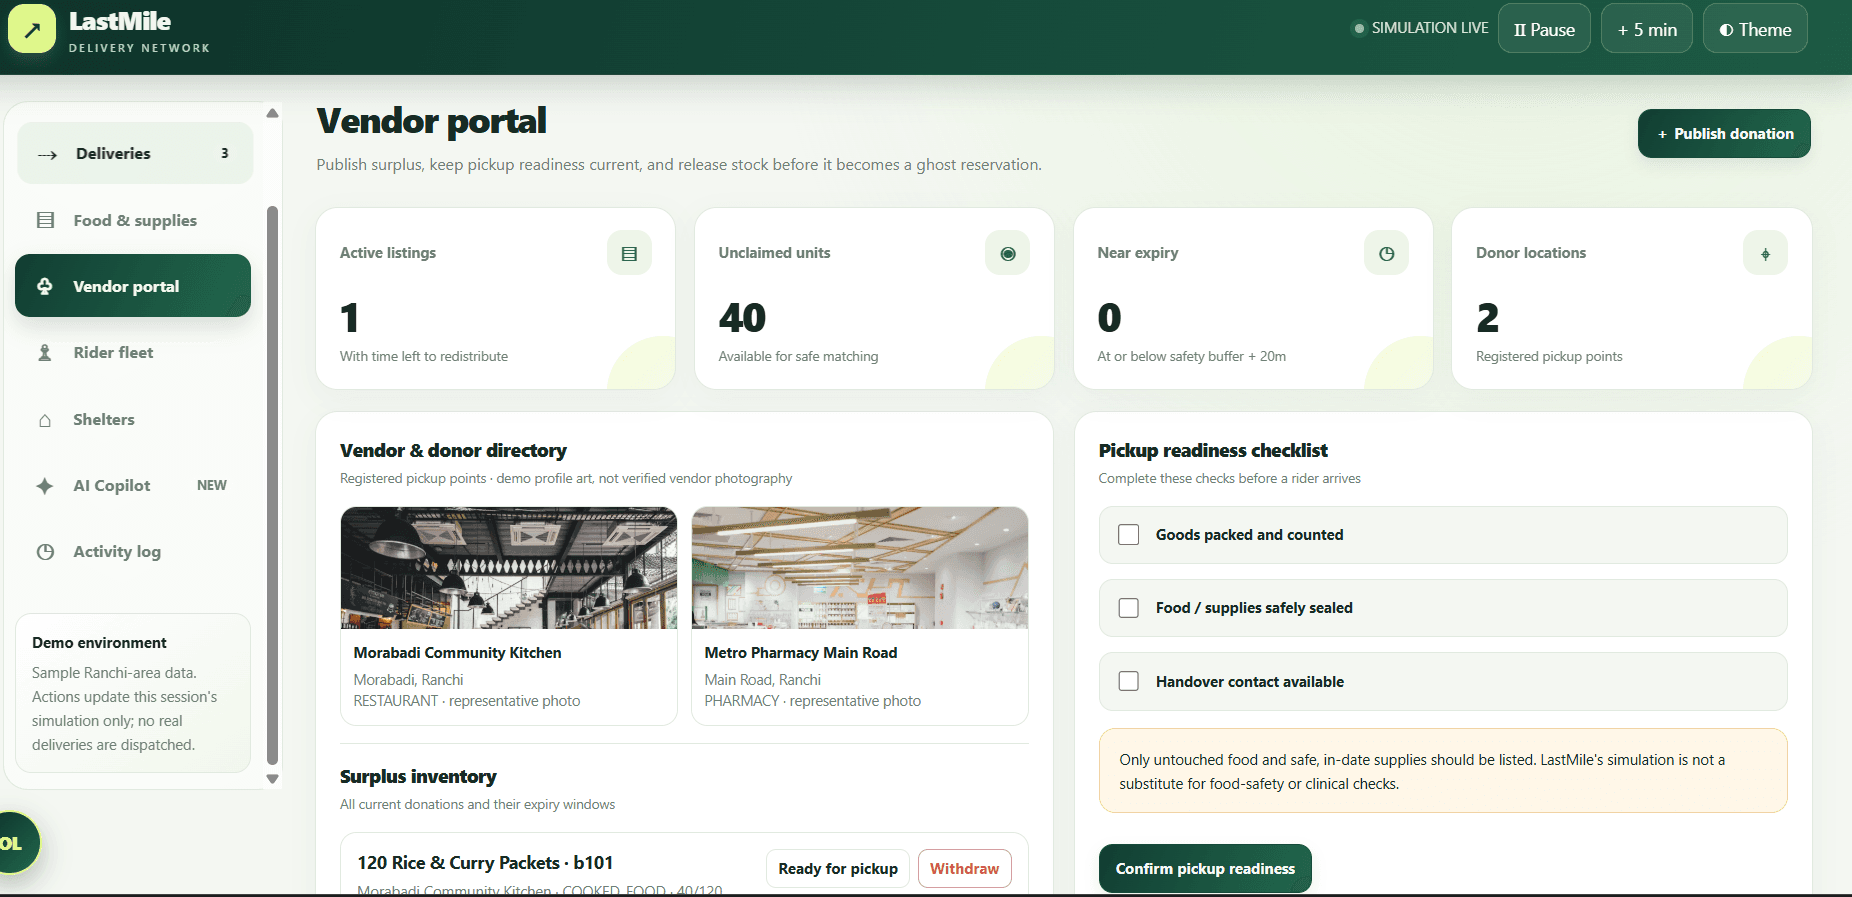Viewport: 1852px width, 897px height.
Task: Open Metro Pharmacy Main Road photo
Action: [860, 568]
